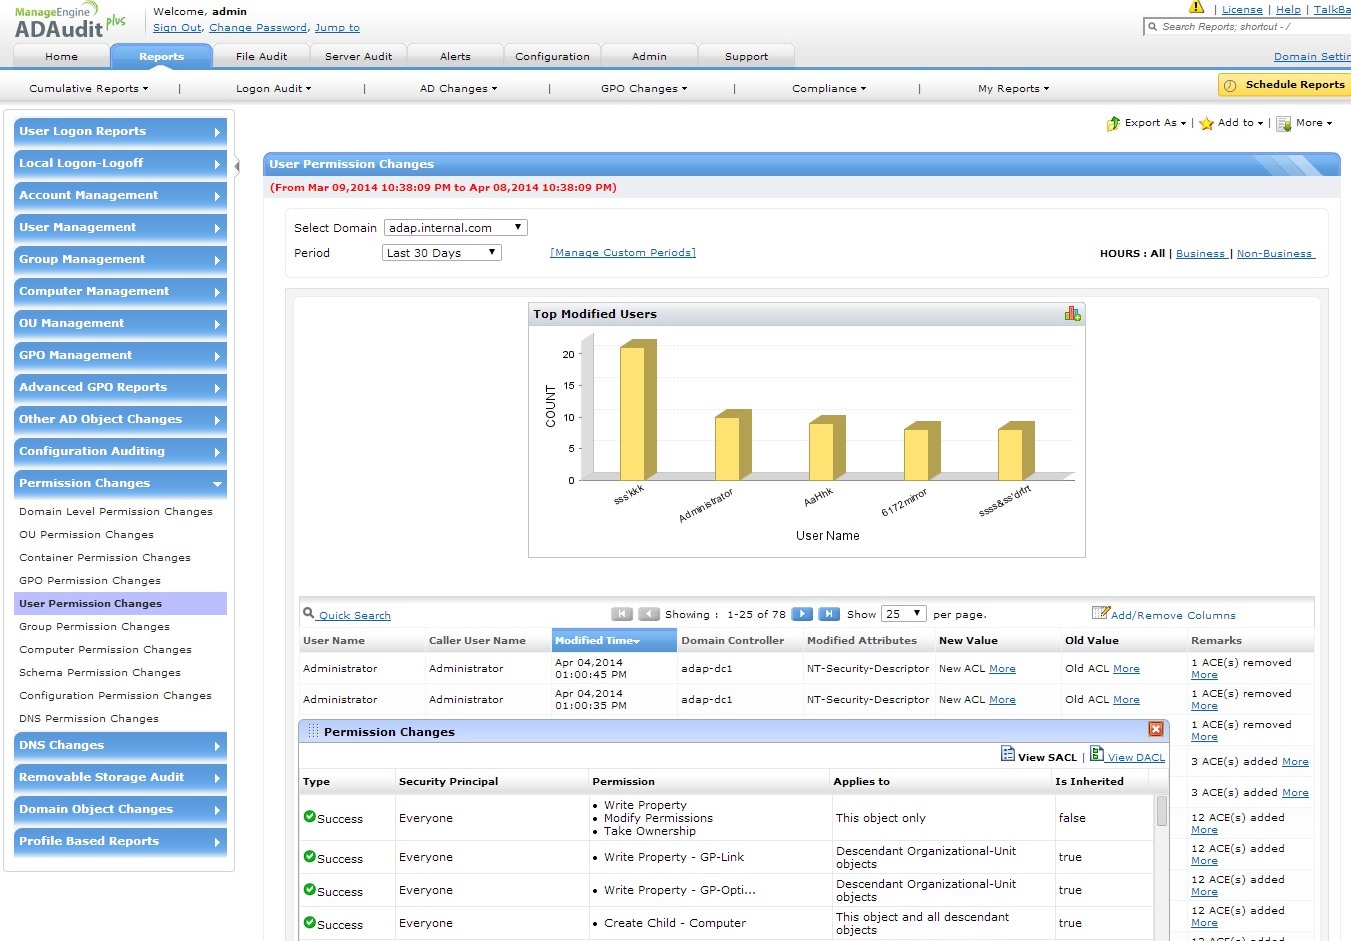Switch to the File Audit tab
This screenshot has width=1351, height=941.
tap(261, 57)
